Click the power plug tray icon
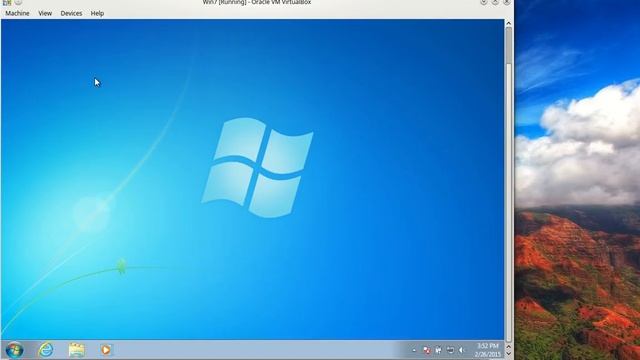640x360 pixels. coord(438,350)
